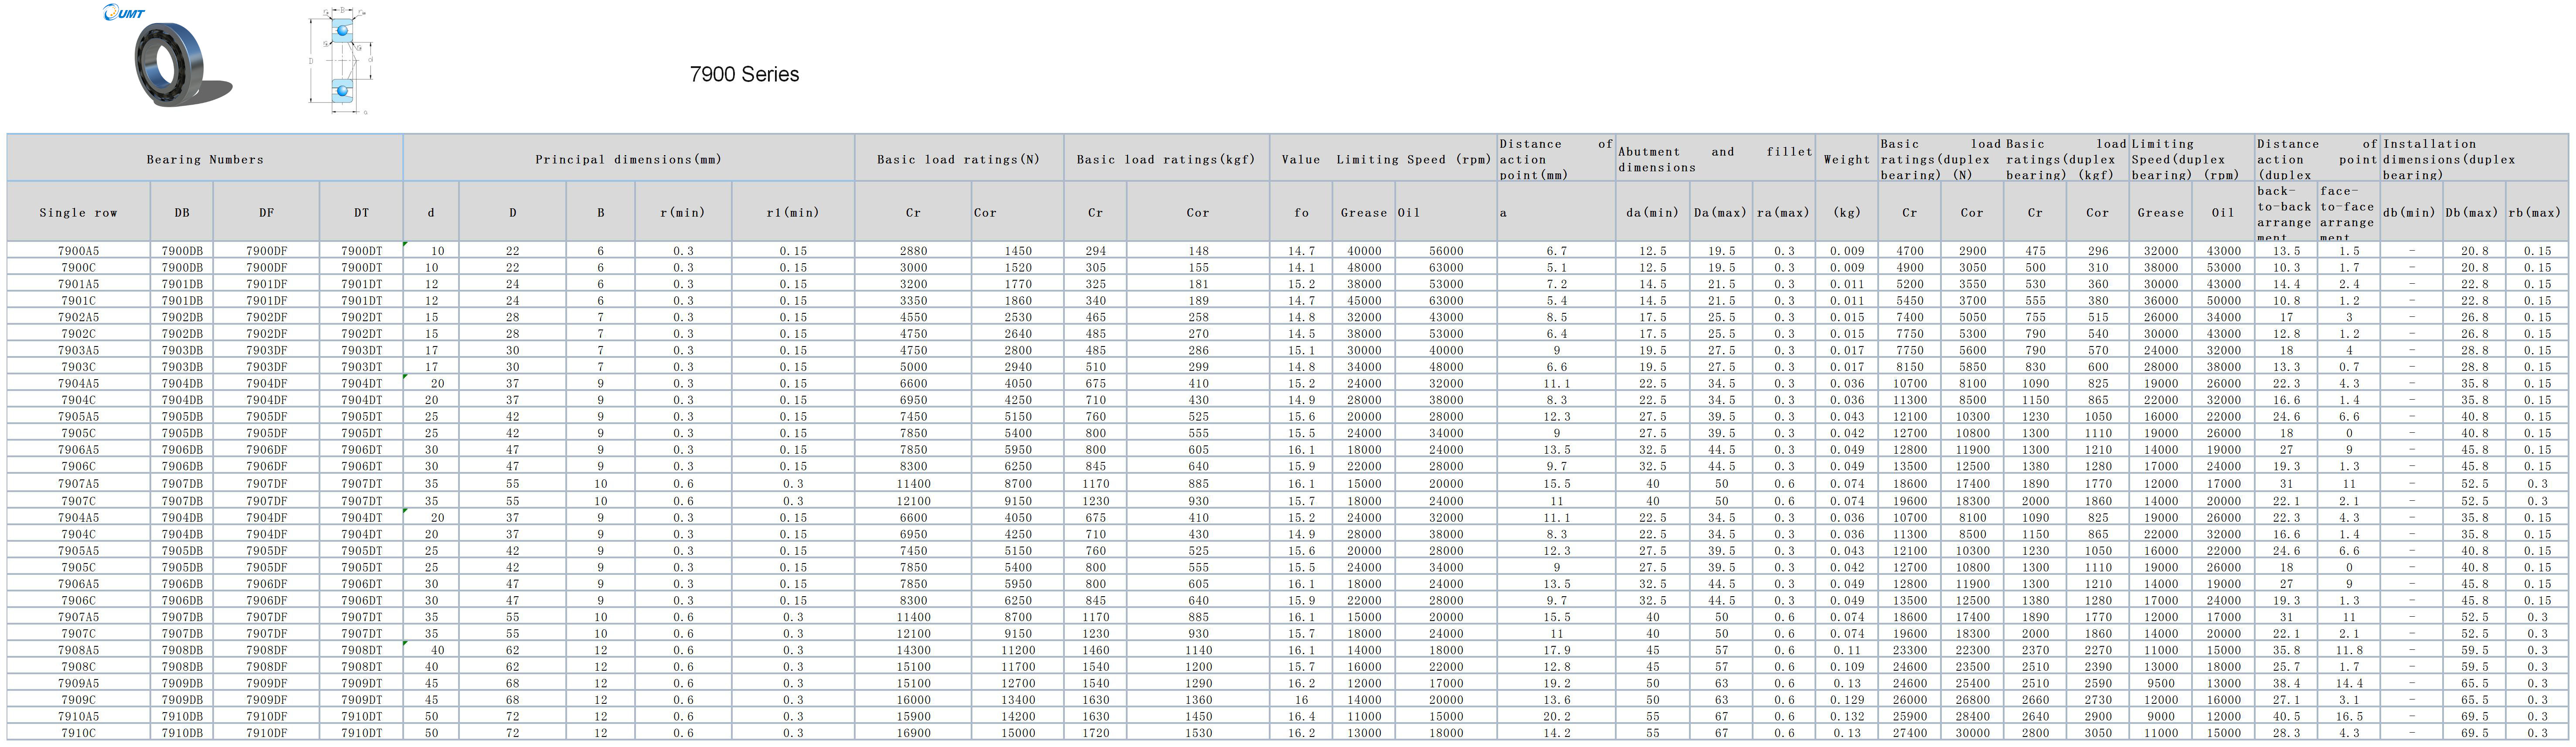Viewport: 2576px width, 747px height.
Task: Click the Basic load ratings(kgf) header
Action: tap(1165, 159)
